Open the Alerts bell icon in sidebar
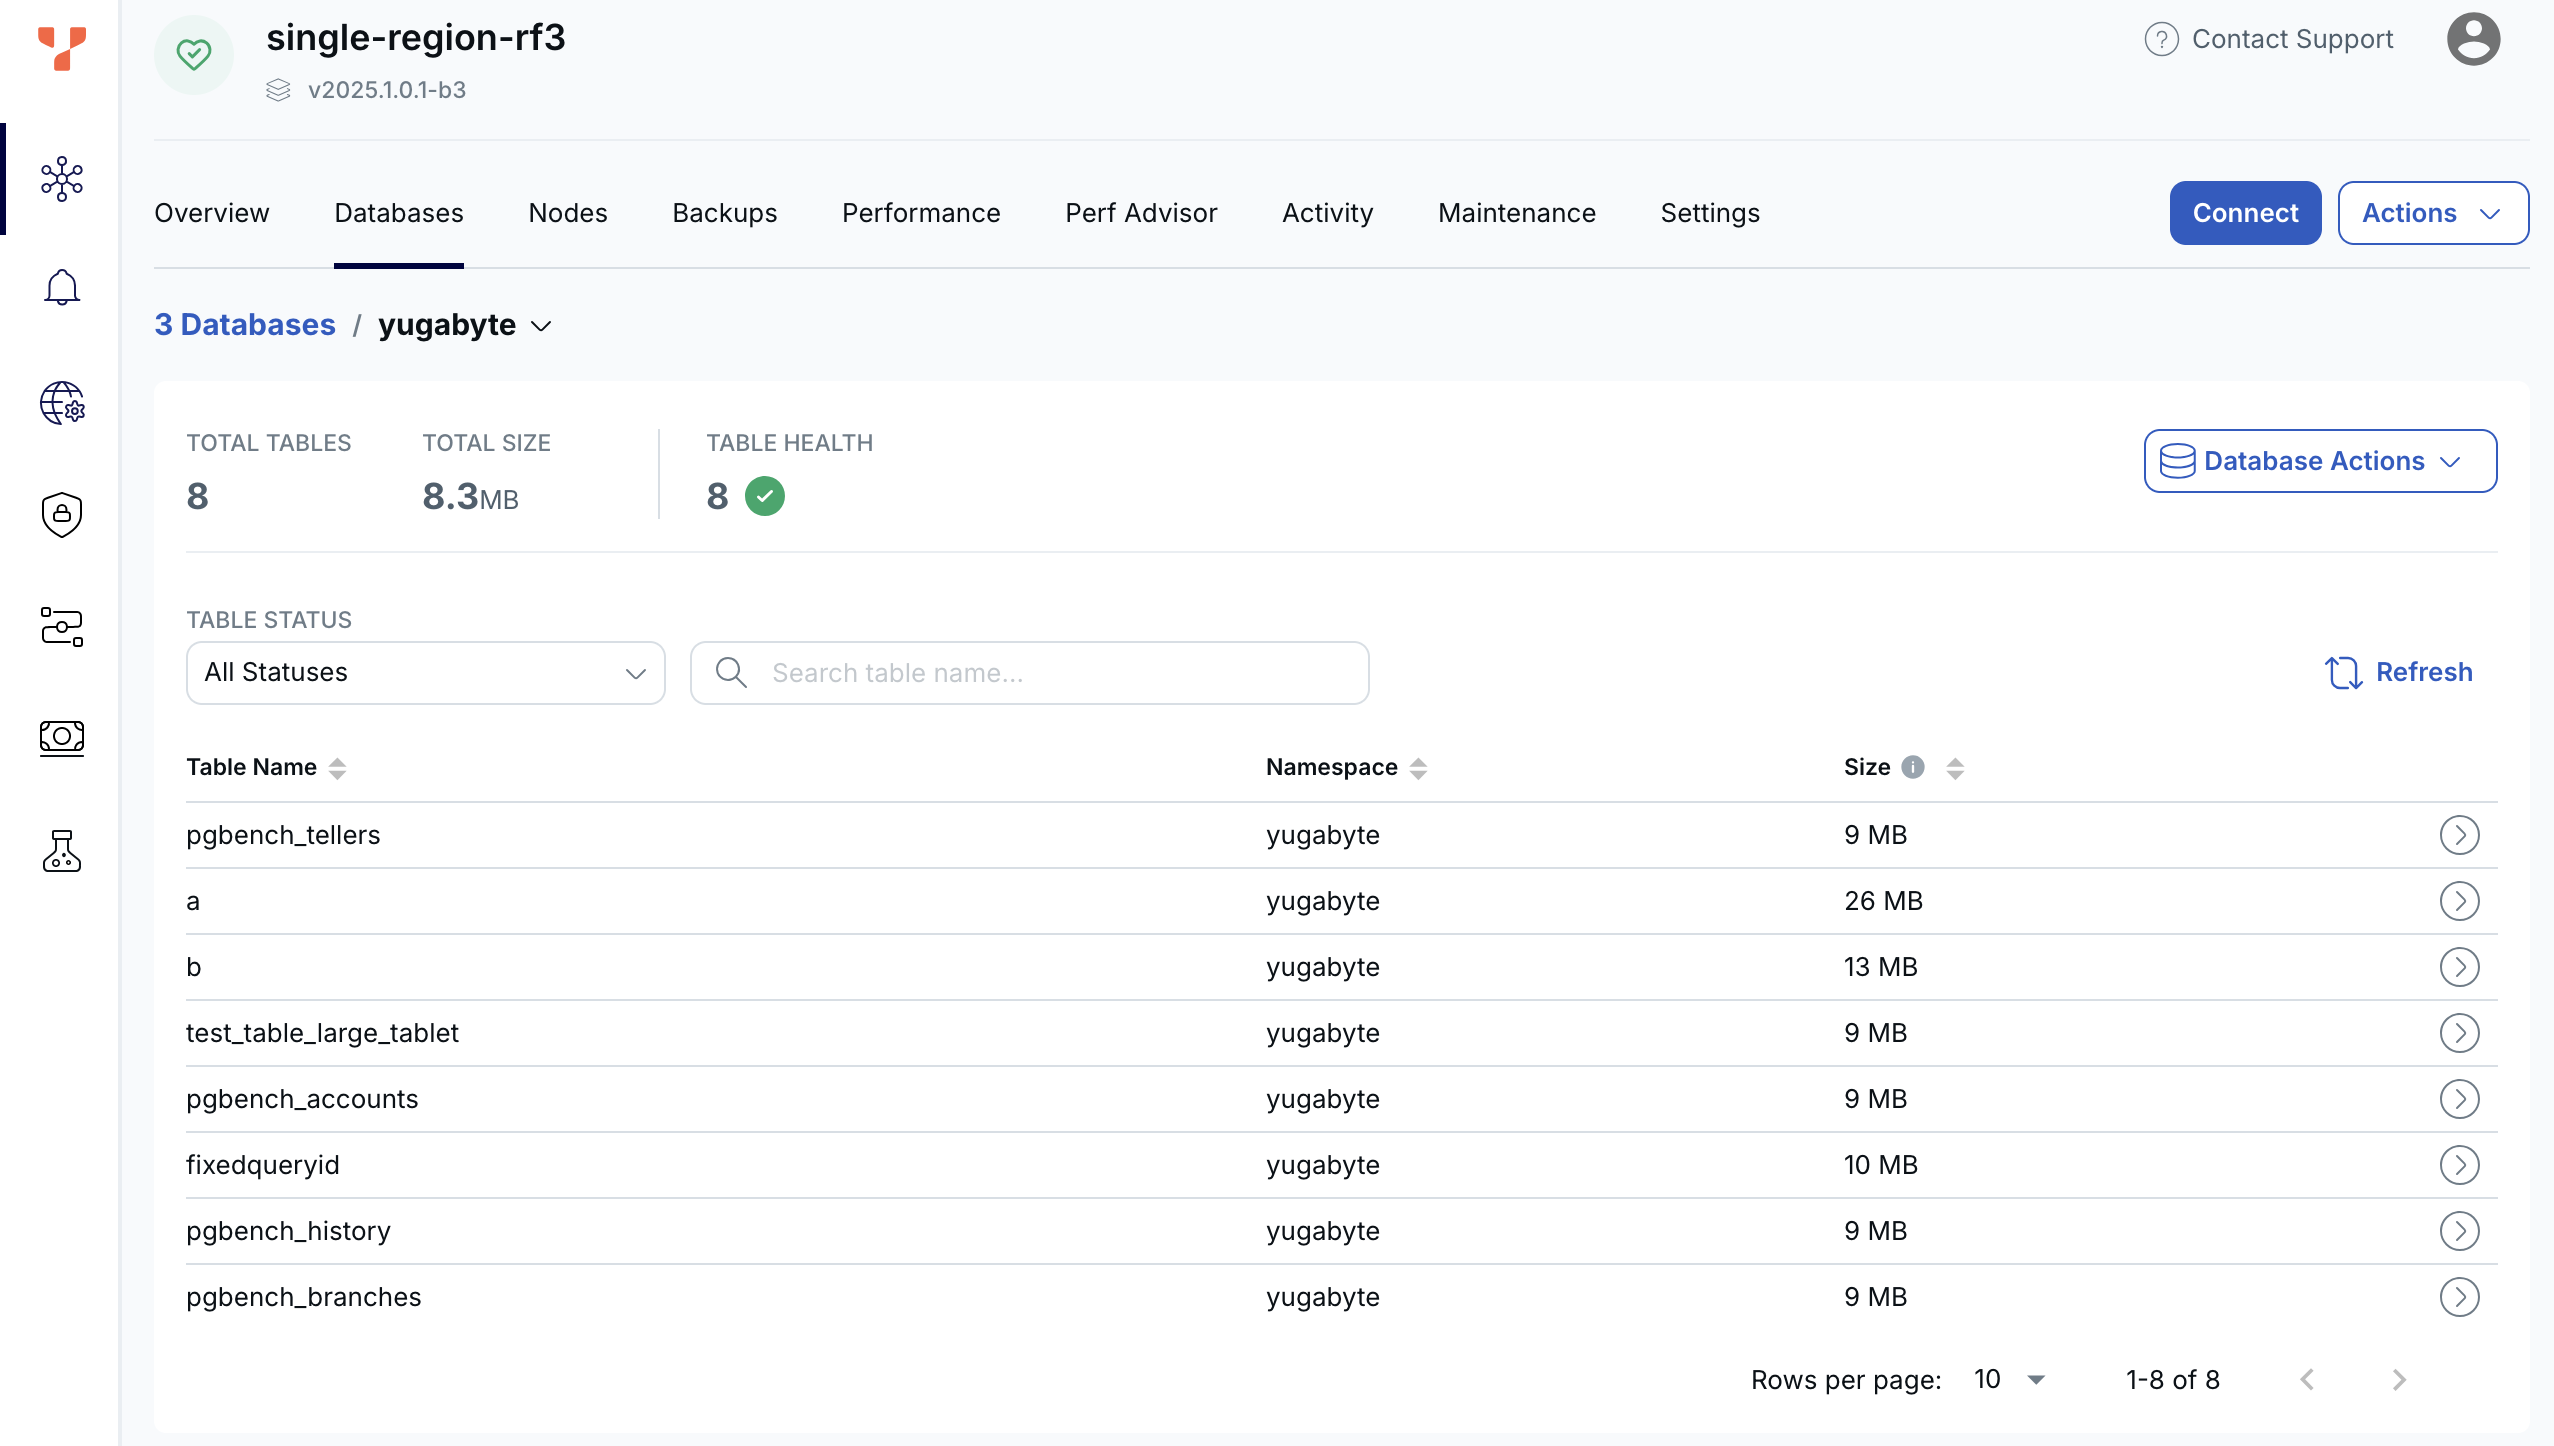The height and width of the screenshot is (1446, 2554). pos(61,287)
